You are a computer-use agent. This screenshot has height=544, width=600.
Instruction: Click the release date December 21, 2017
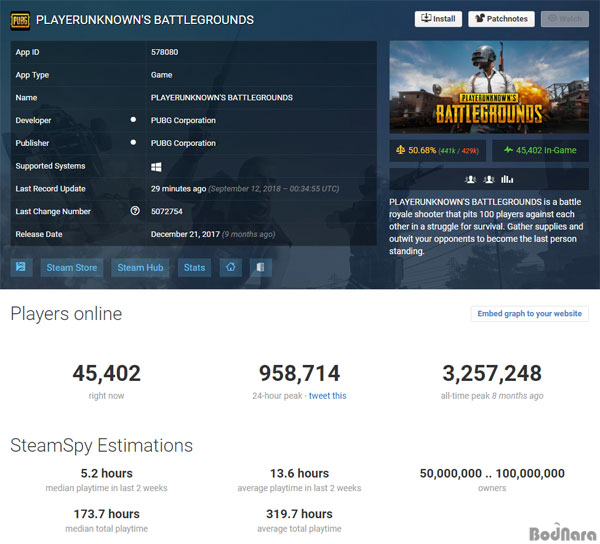point(185,234)
